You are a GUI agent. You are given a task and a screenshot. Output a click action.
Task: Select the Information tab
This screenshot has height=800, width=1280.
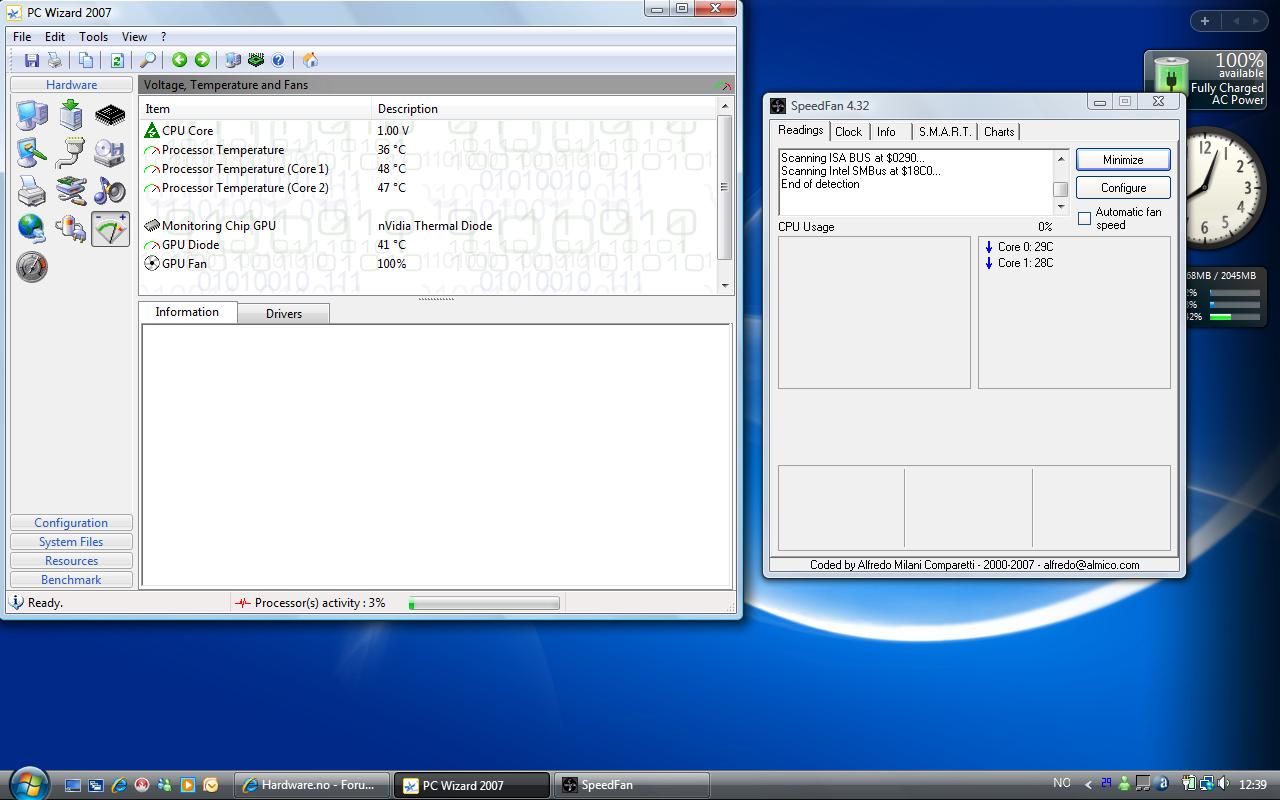click(187, 312)
